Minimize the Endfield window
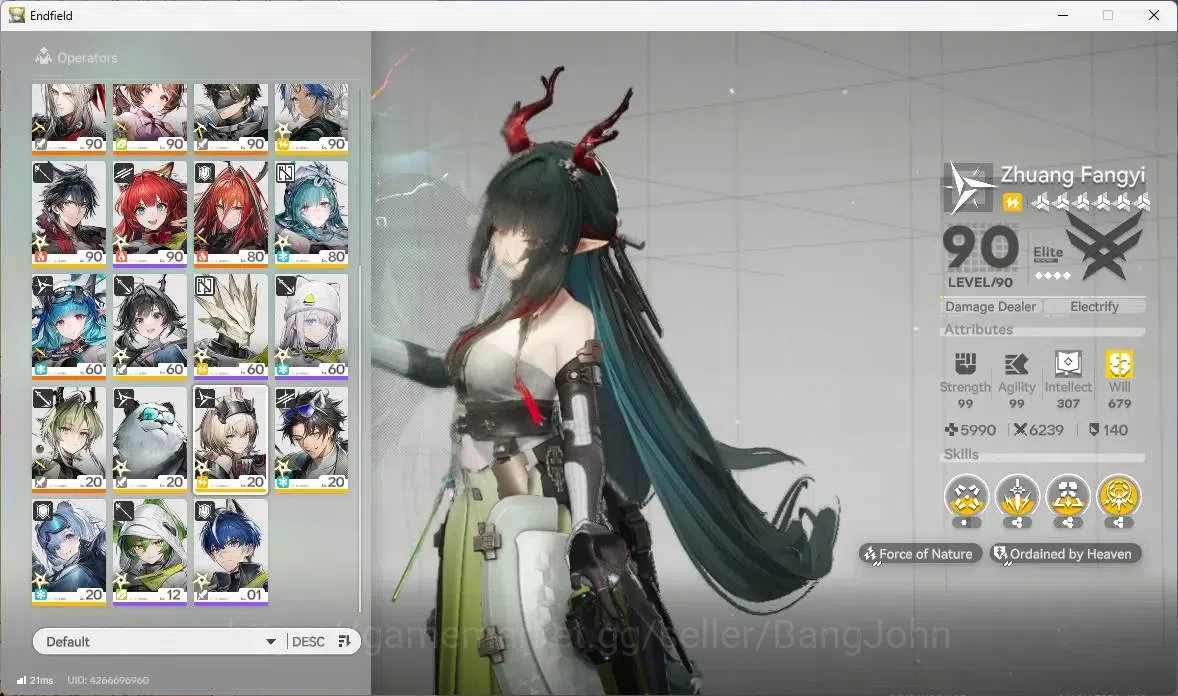Screen dimensions: 1178x696 pyautogui.click(x=1063, y=15)
